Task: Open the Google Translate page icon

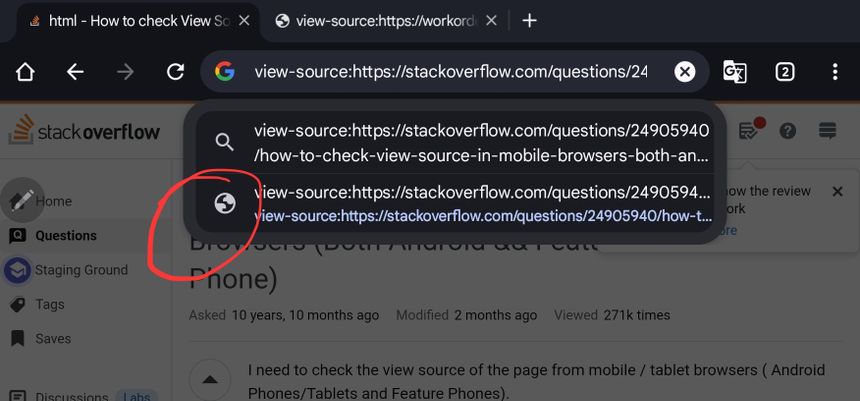Action: click(x=735, y=72)
